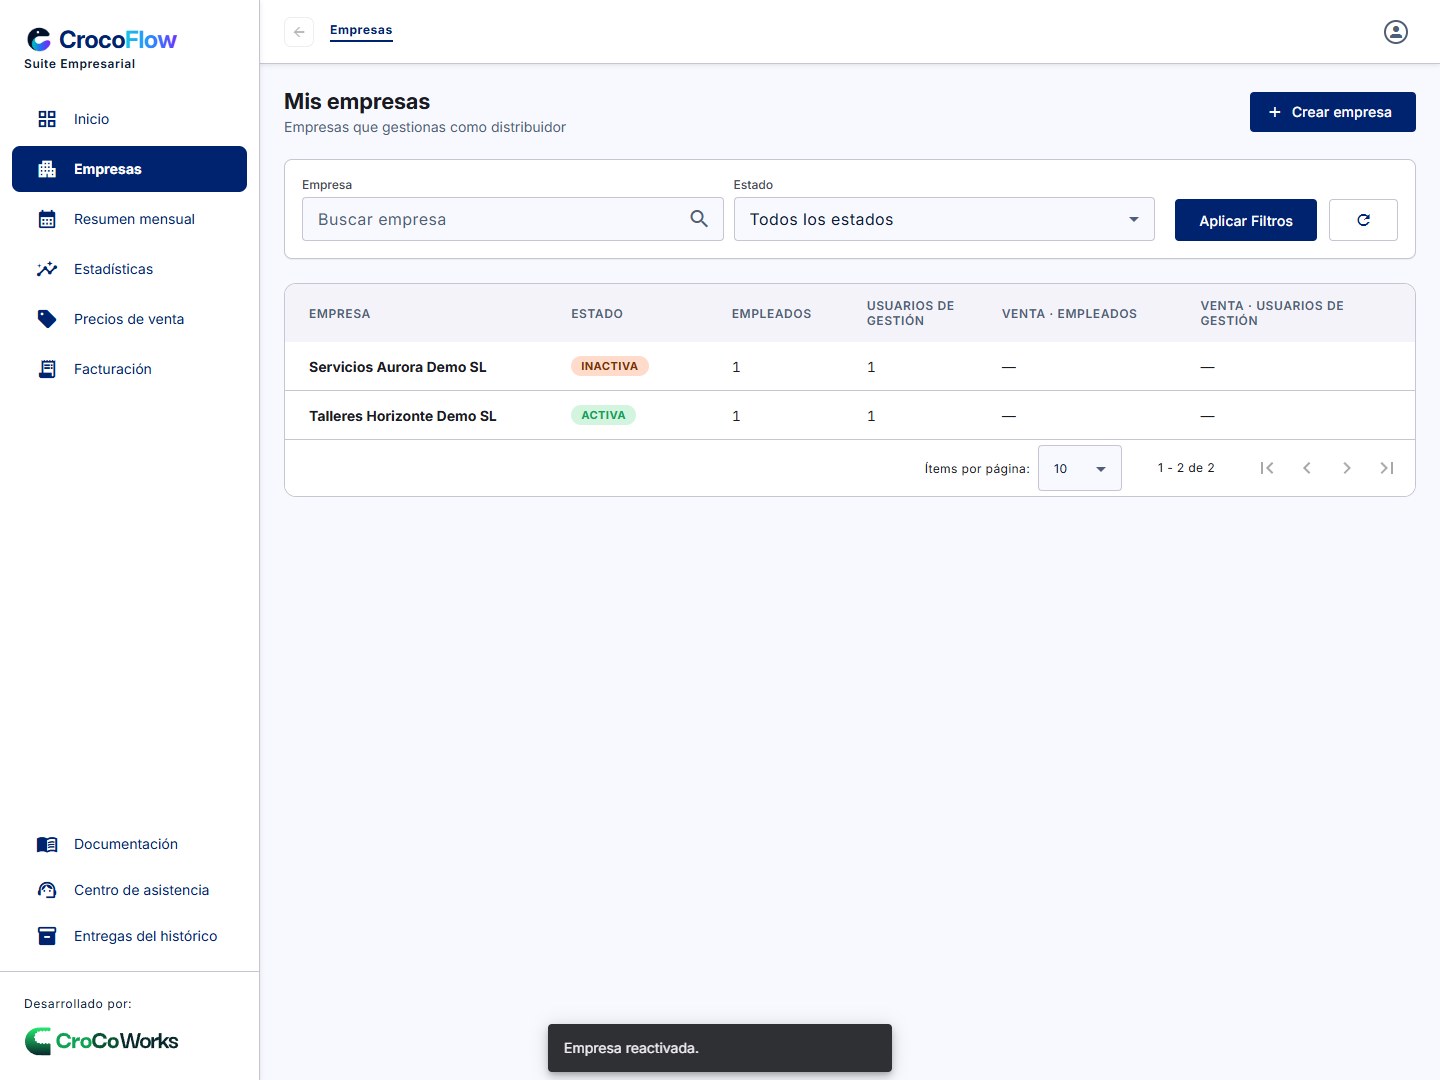The width and height of the screenshot is (1440, 1080).
Task: Click the CroCoWorks developer logo
Action: point(101,1041)
